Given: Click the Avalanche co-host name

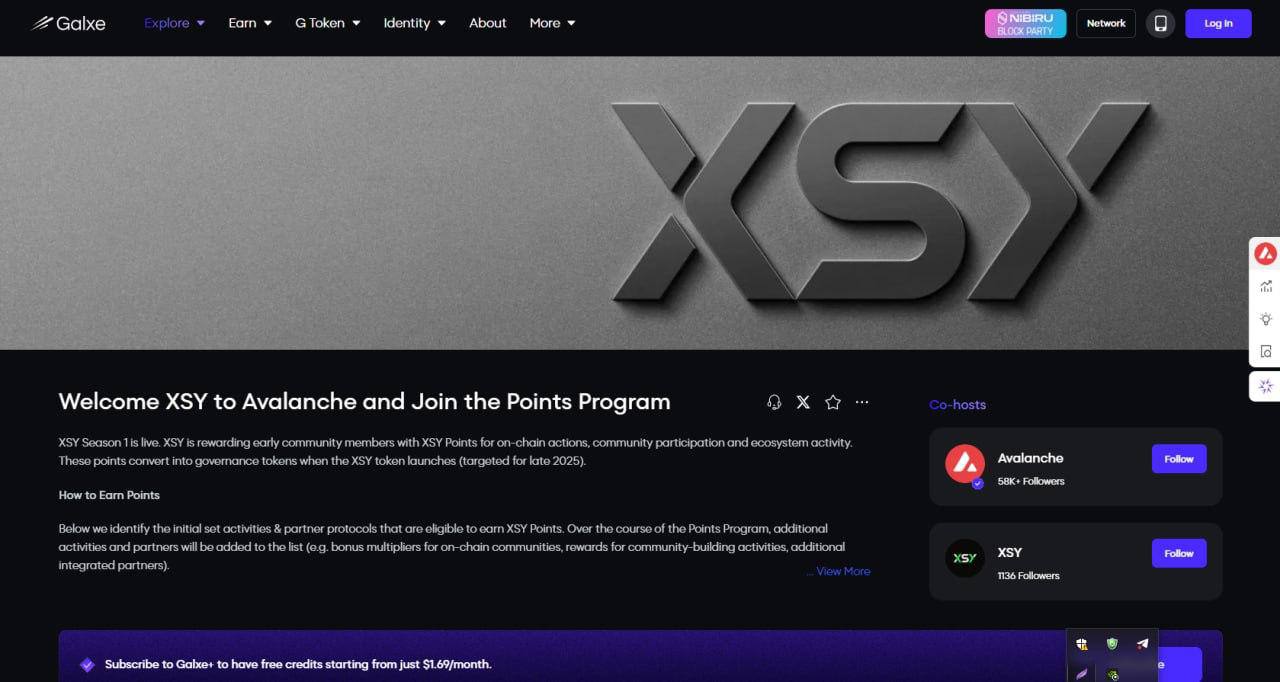Looking at the screenshot, I should (1030, 458).
